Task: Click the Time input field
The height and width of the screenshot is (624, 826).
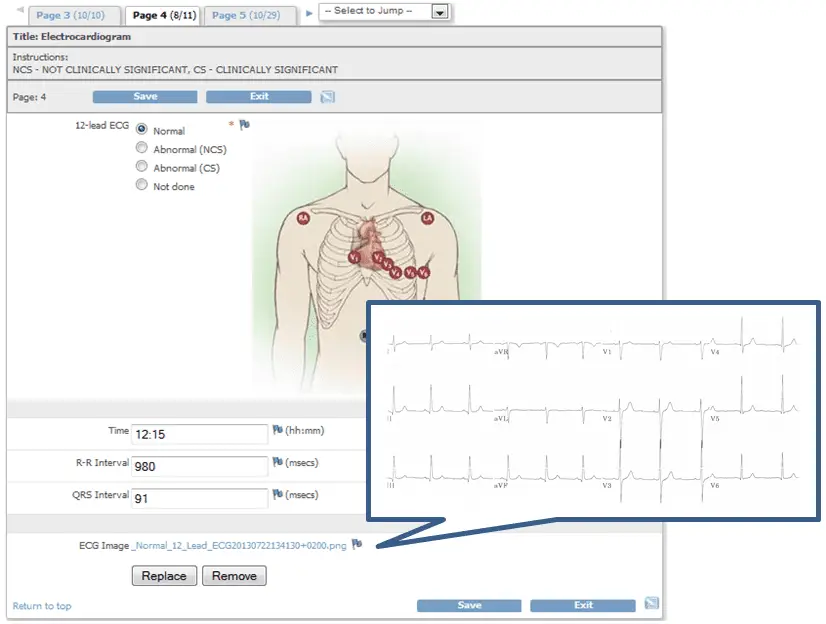Action: point(200,434)
